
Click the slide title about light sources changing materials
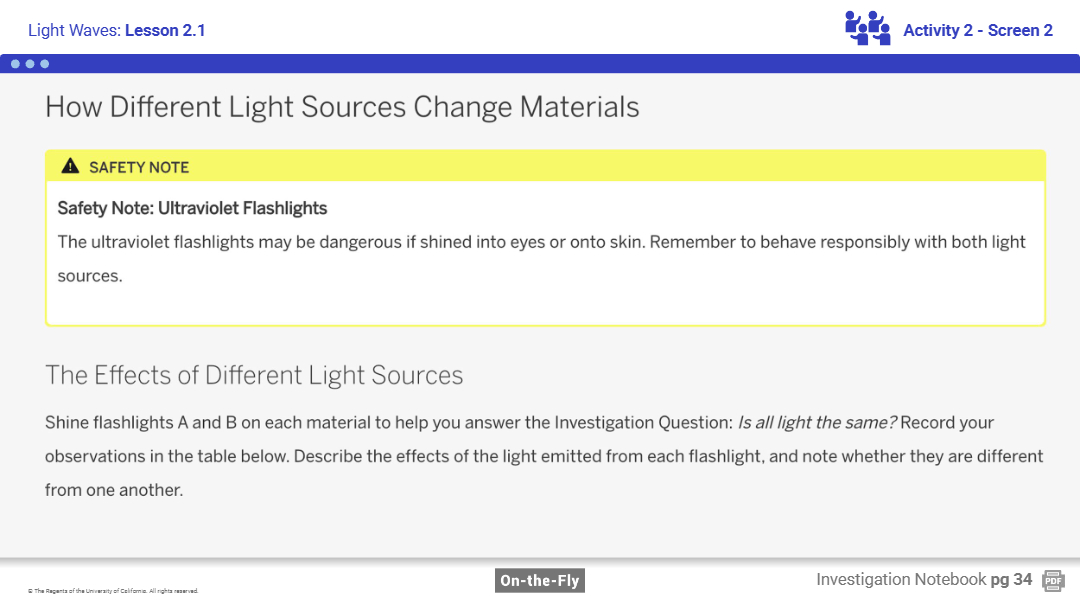(342, 107)
